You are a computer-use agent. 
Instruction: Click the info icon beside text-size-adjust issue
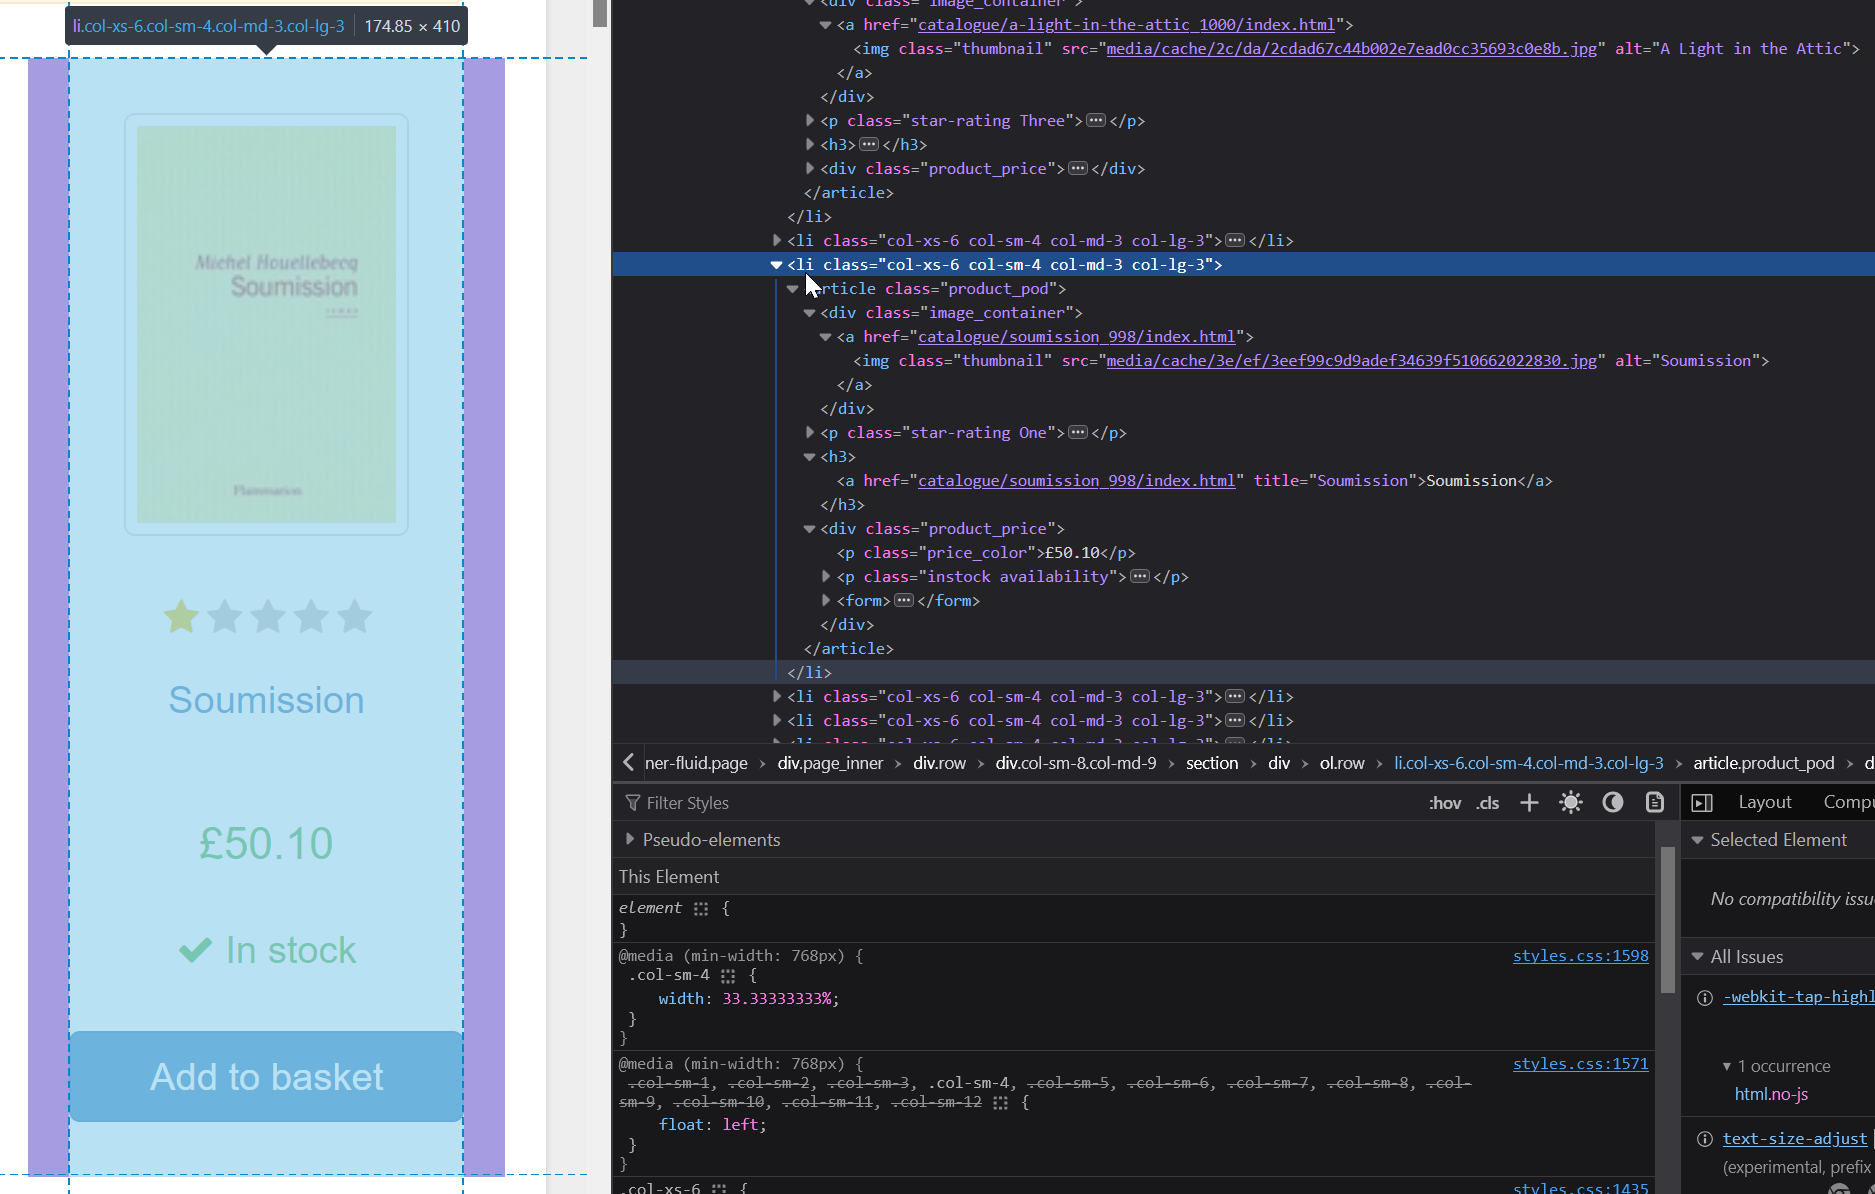tap(1704, 1138)
